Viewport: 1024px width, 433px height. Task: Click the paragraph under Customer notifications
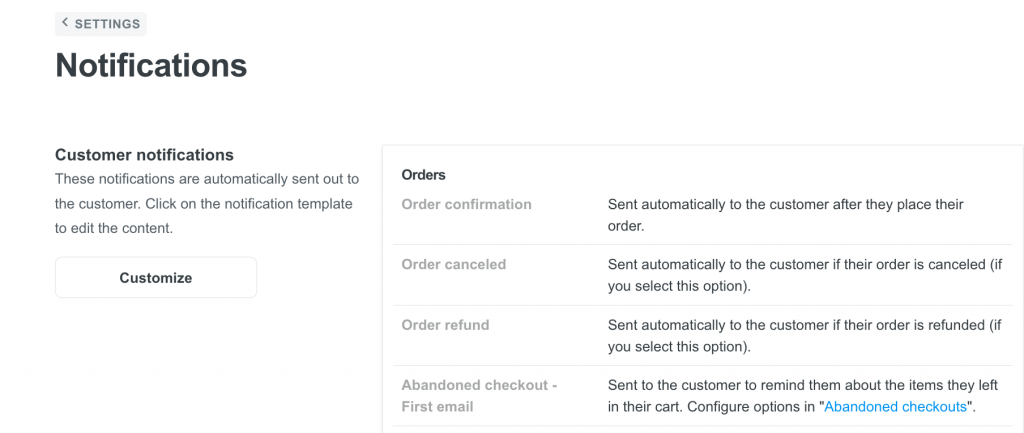206,203
